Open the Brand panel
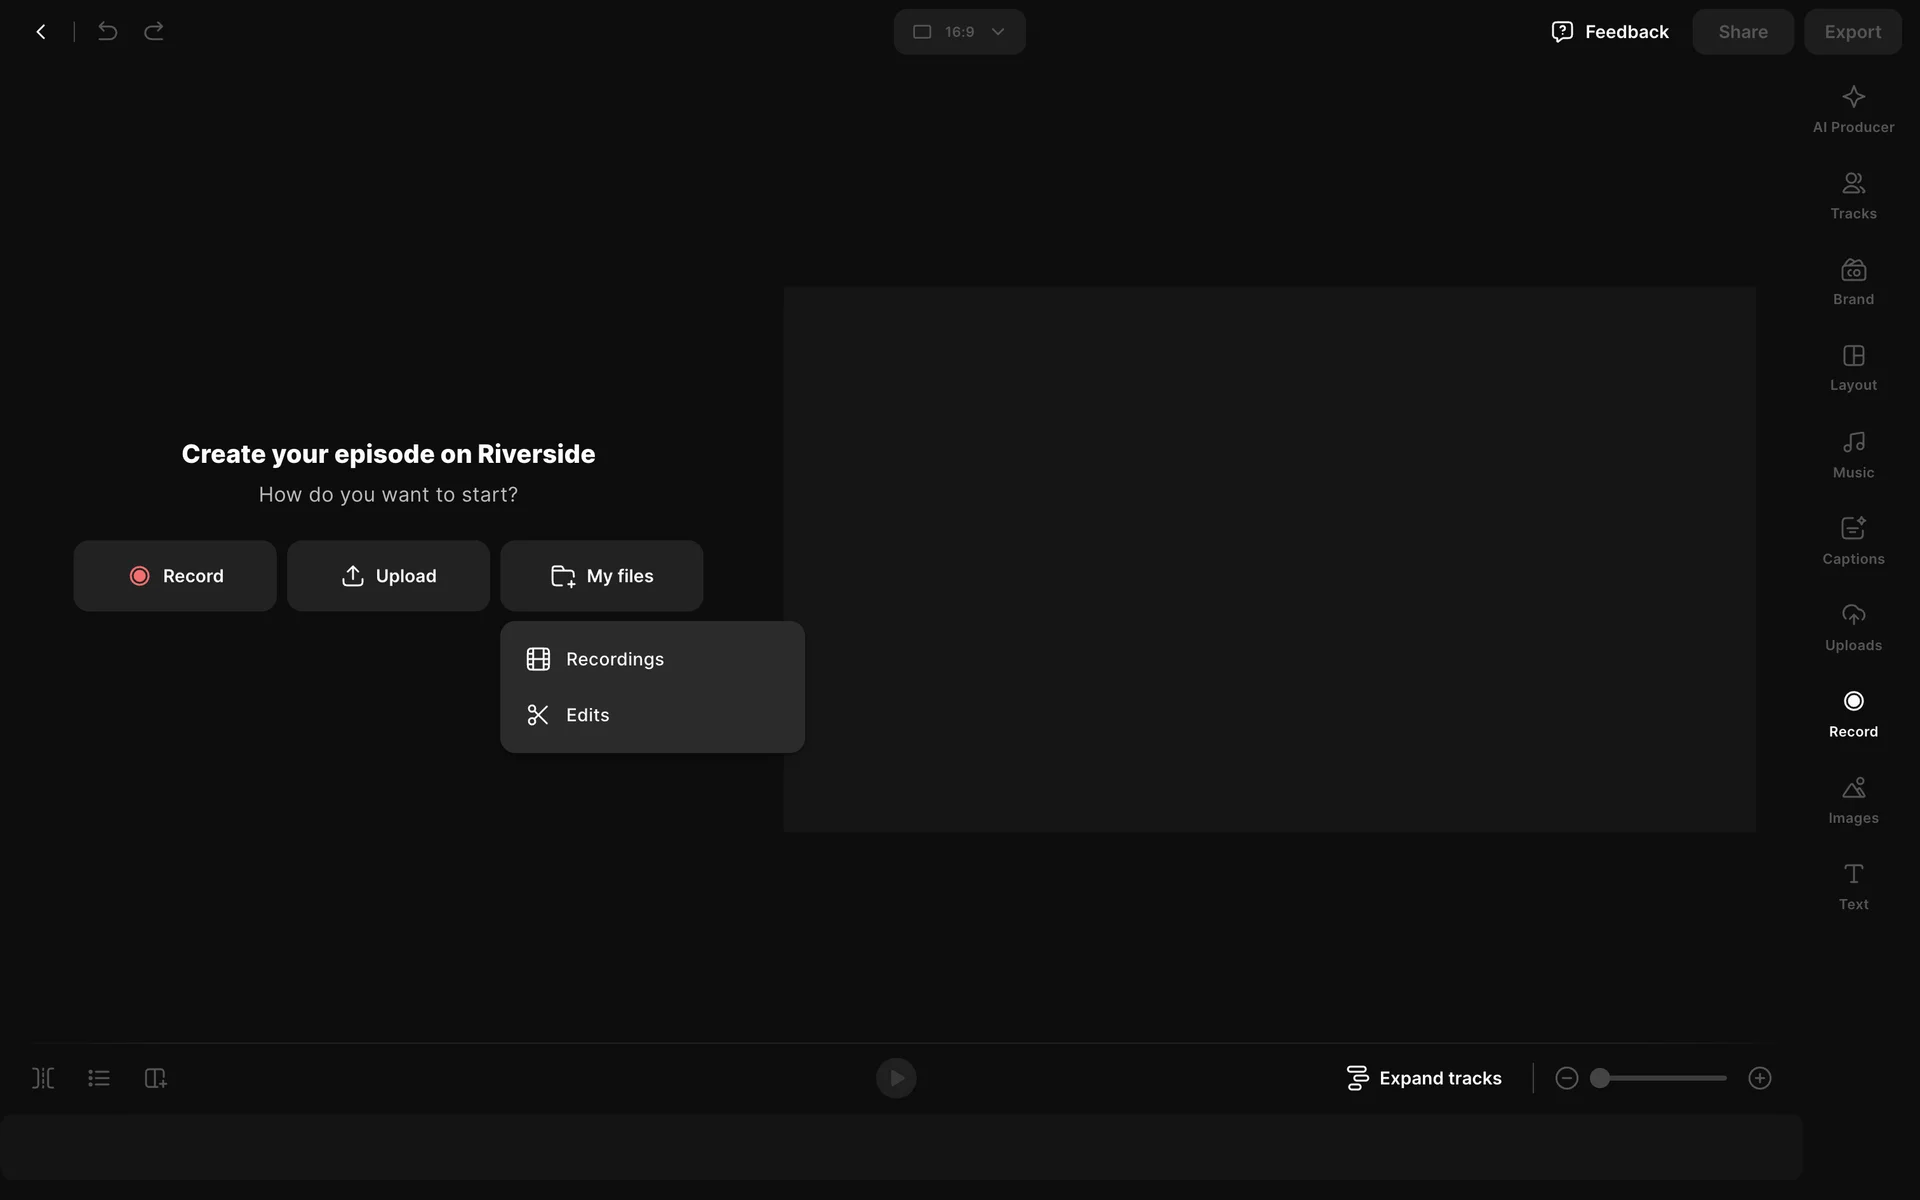Screen dimensions: 1920x1200 (x=1853, y=282)
